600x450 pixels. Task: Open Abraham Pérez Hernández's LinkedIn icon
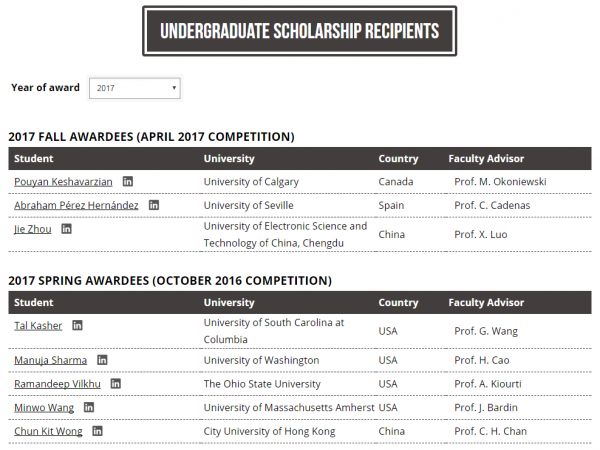154,205
